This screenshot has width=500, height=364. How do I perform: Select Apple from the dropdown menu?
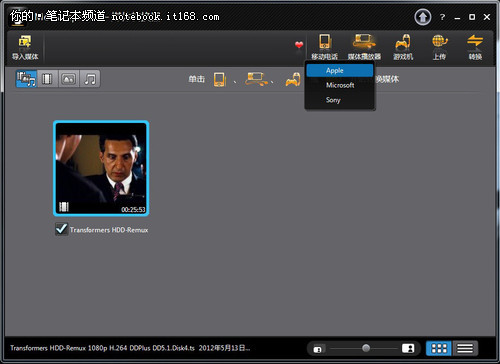tap(340, 70)
